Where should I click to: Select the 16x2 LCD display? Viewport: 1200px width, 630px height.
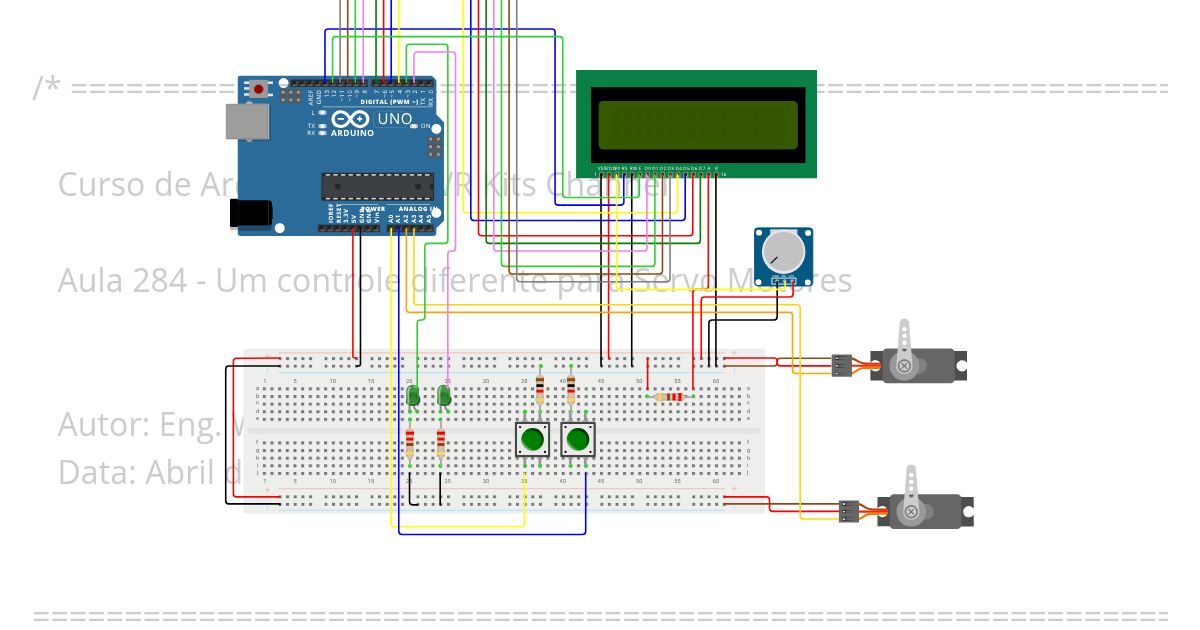(x=698, y=120)
